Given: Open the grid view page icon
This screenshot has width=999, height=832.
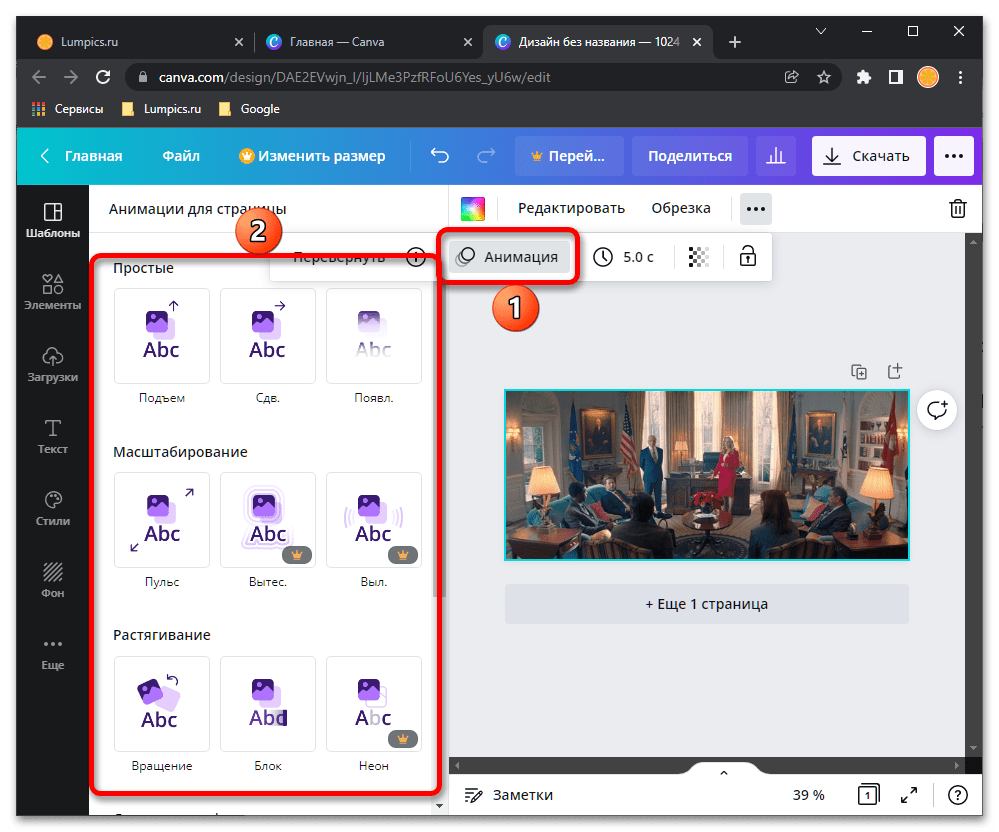Looking at the screenshot, I should click(x=868, y=794).
